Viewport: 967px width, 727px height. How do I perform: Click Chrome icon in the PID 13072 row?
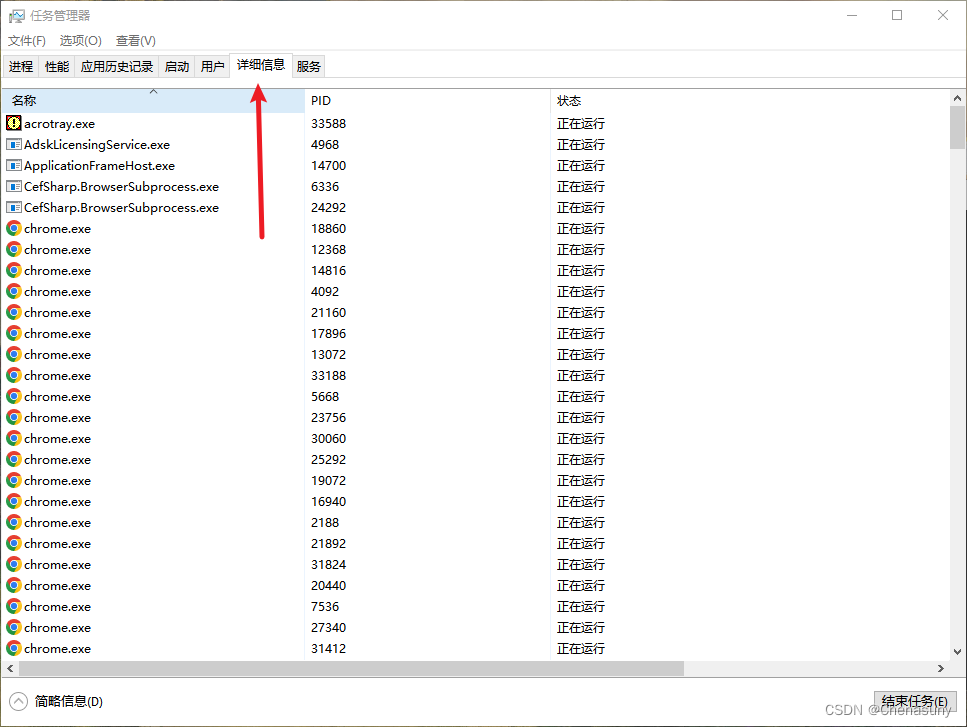click(14, 354)
